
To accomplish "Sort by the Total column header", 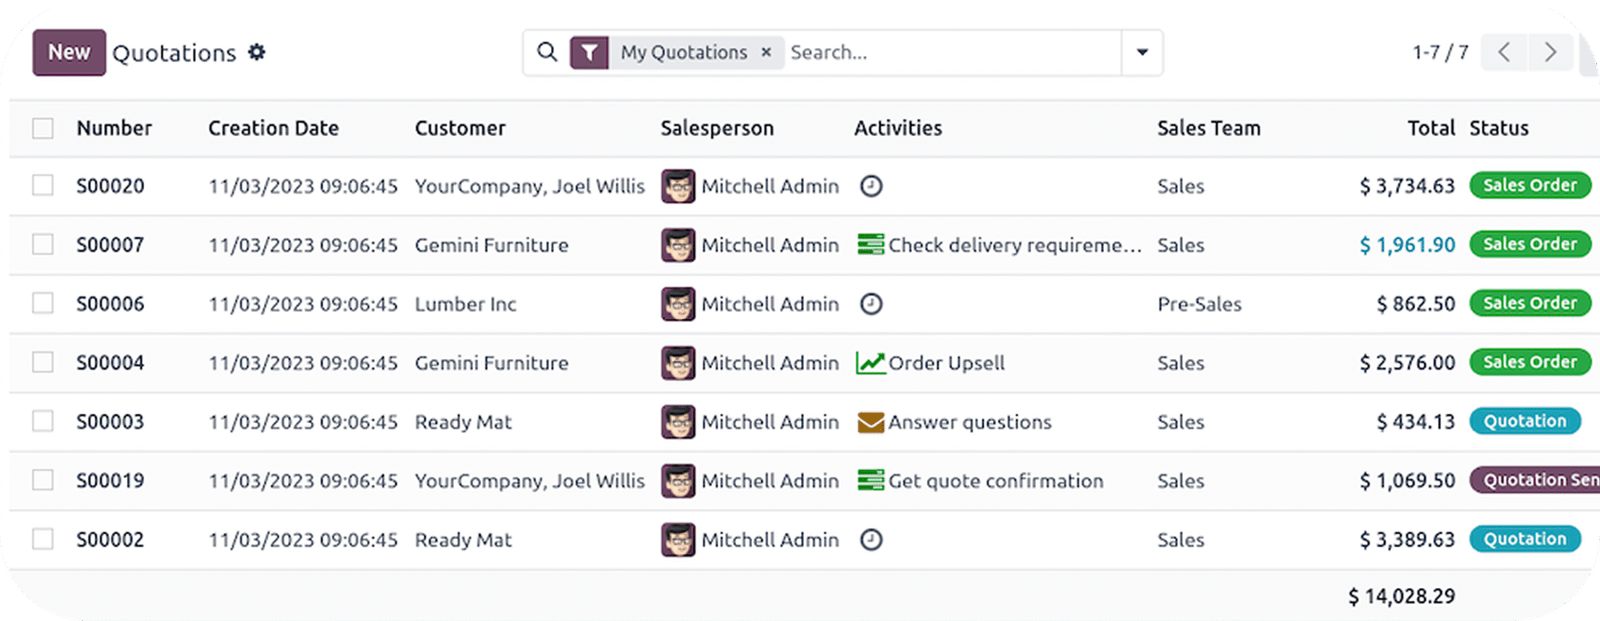I will pyautogui.click(x=1430, y=128).
